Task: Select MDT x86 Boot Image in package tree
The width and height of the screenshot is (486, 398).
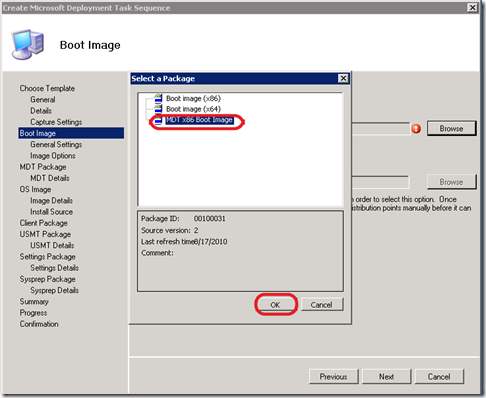Action: coord(199,120)
